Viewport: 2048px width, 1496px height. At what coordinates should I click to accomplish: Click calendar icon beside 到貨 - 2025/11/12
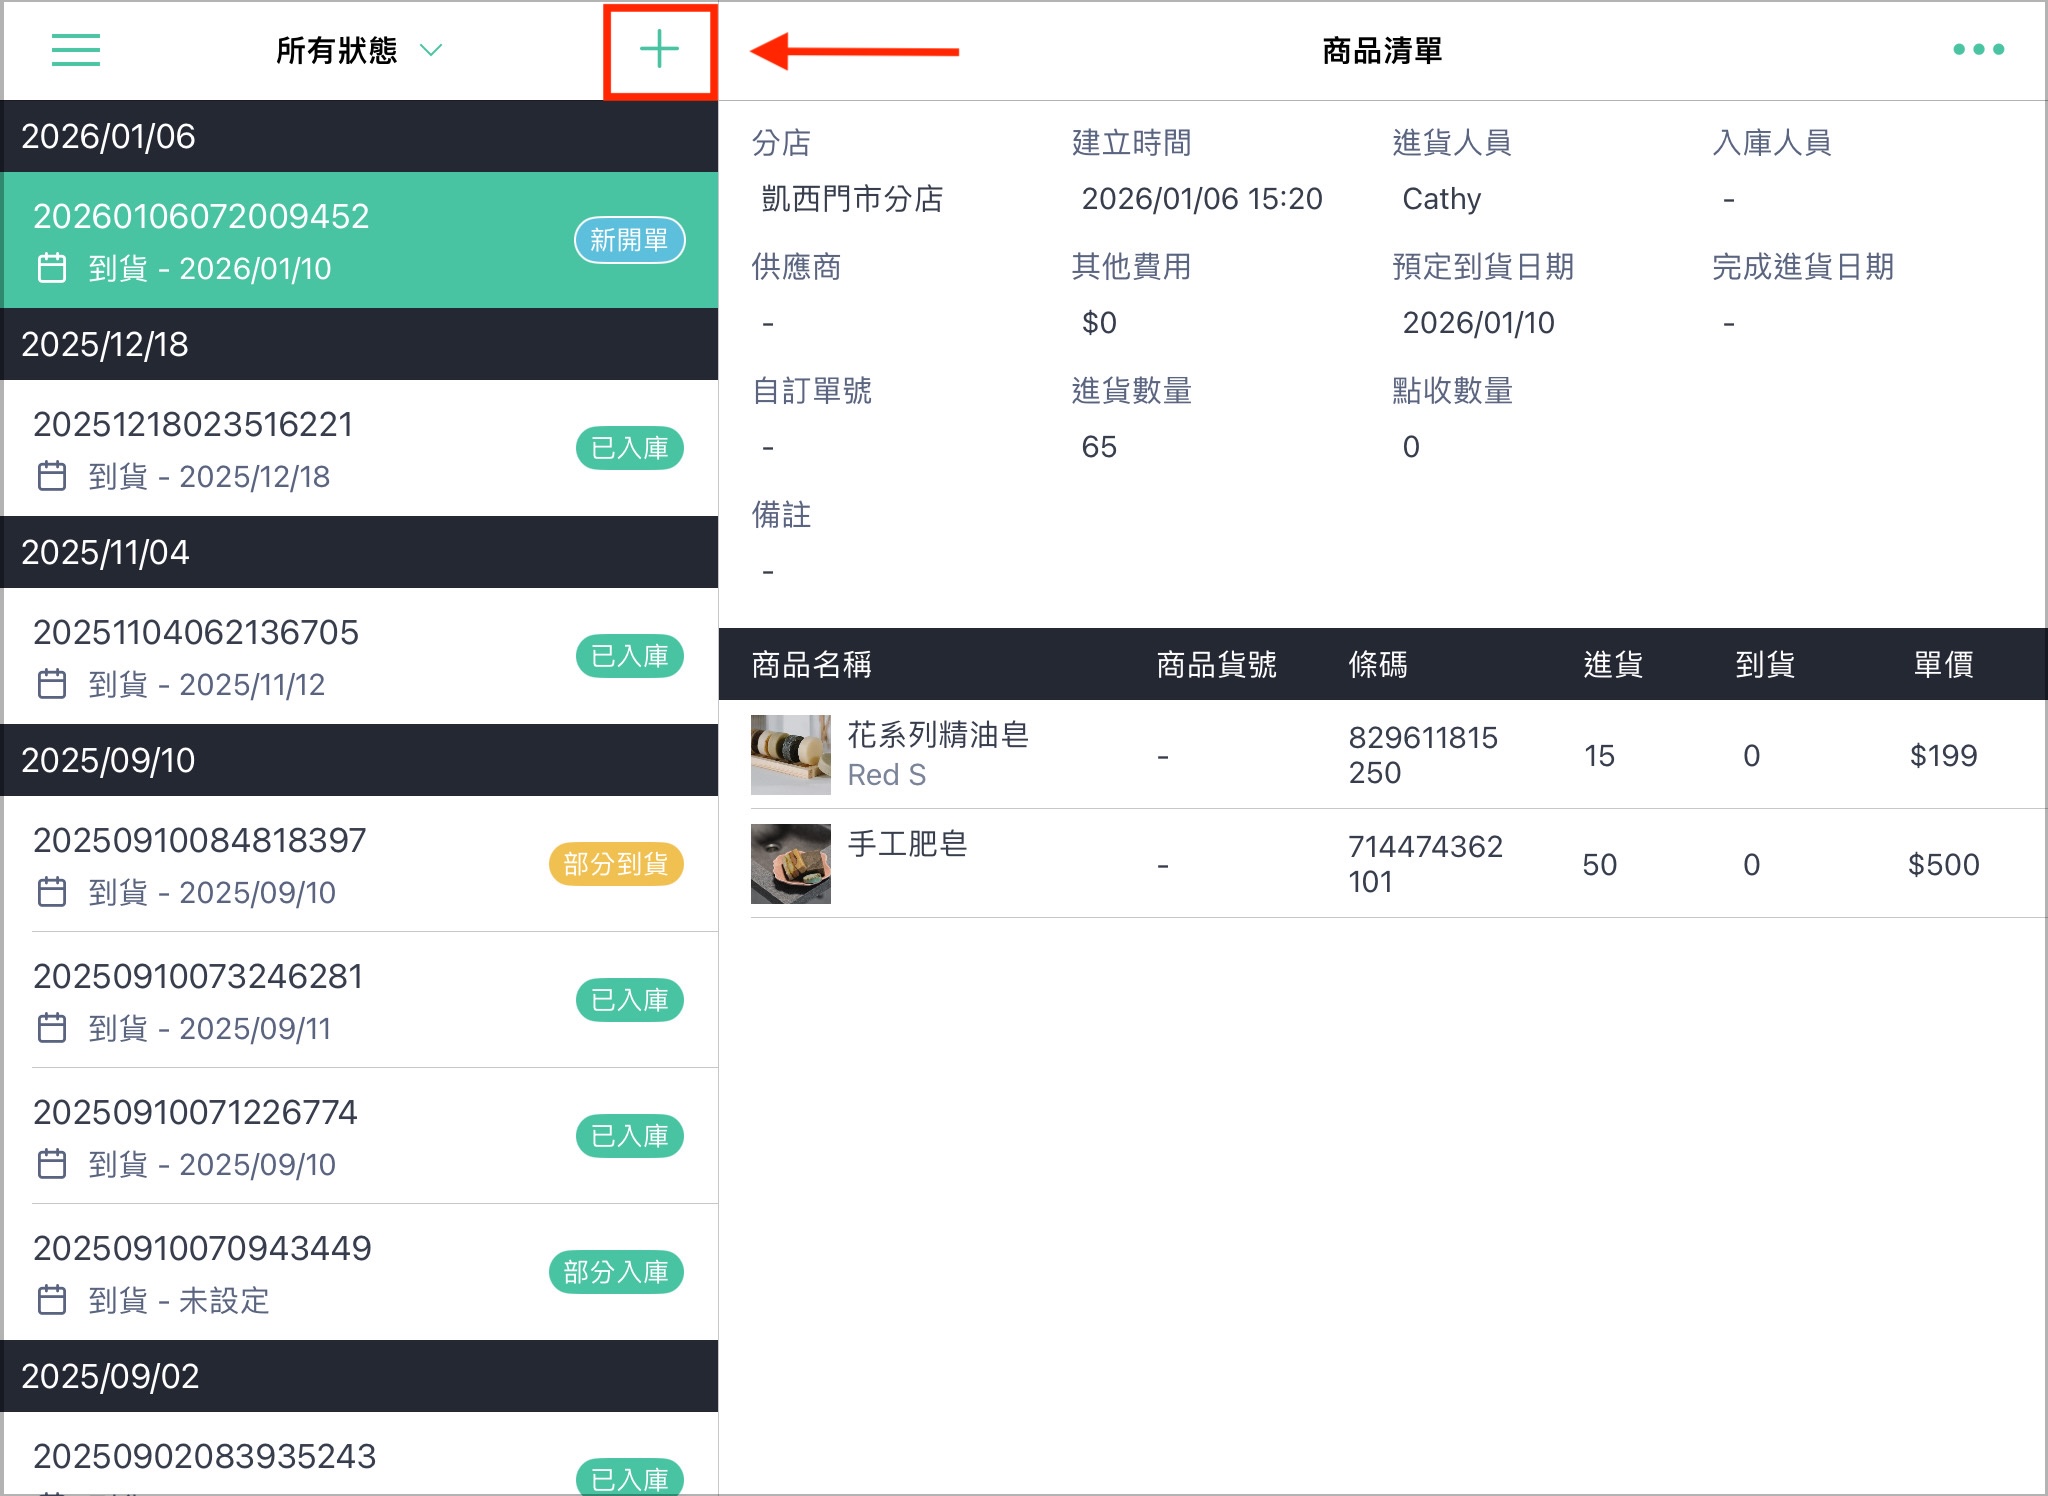pos(52,684)
